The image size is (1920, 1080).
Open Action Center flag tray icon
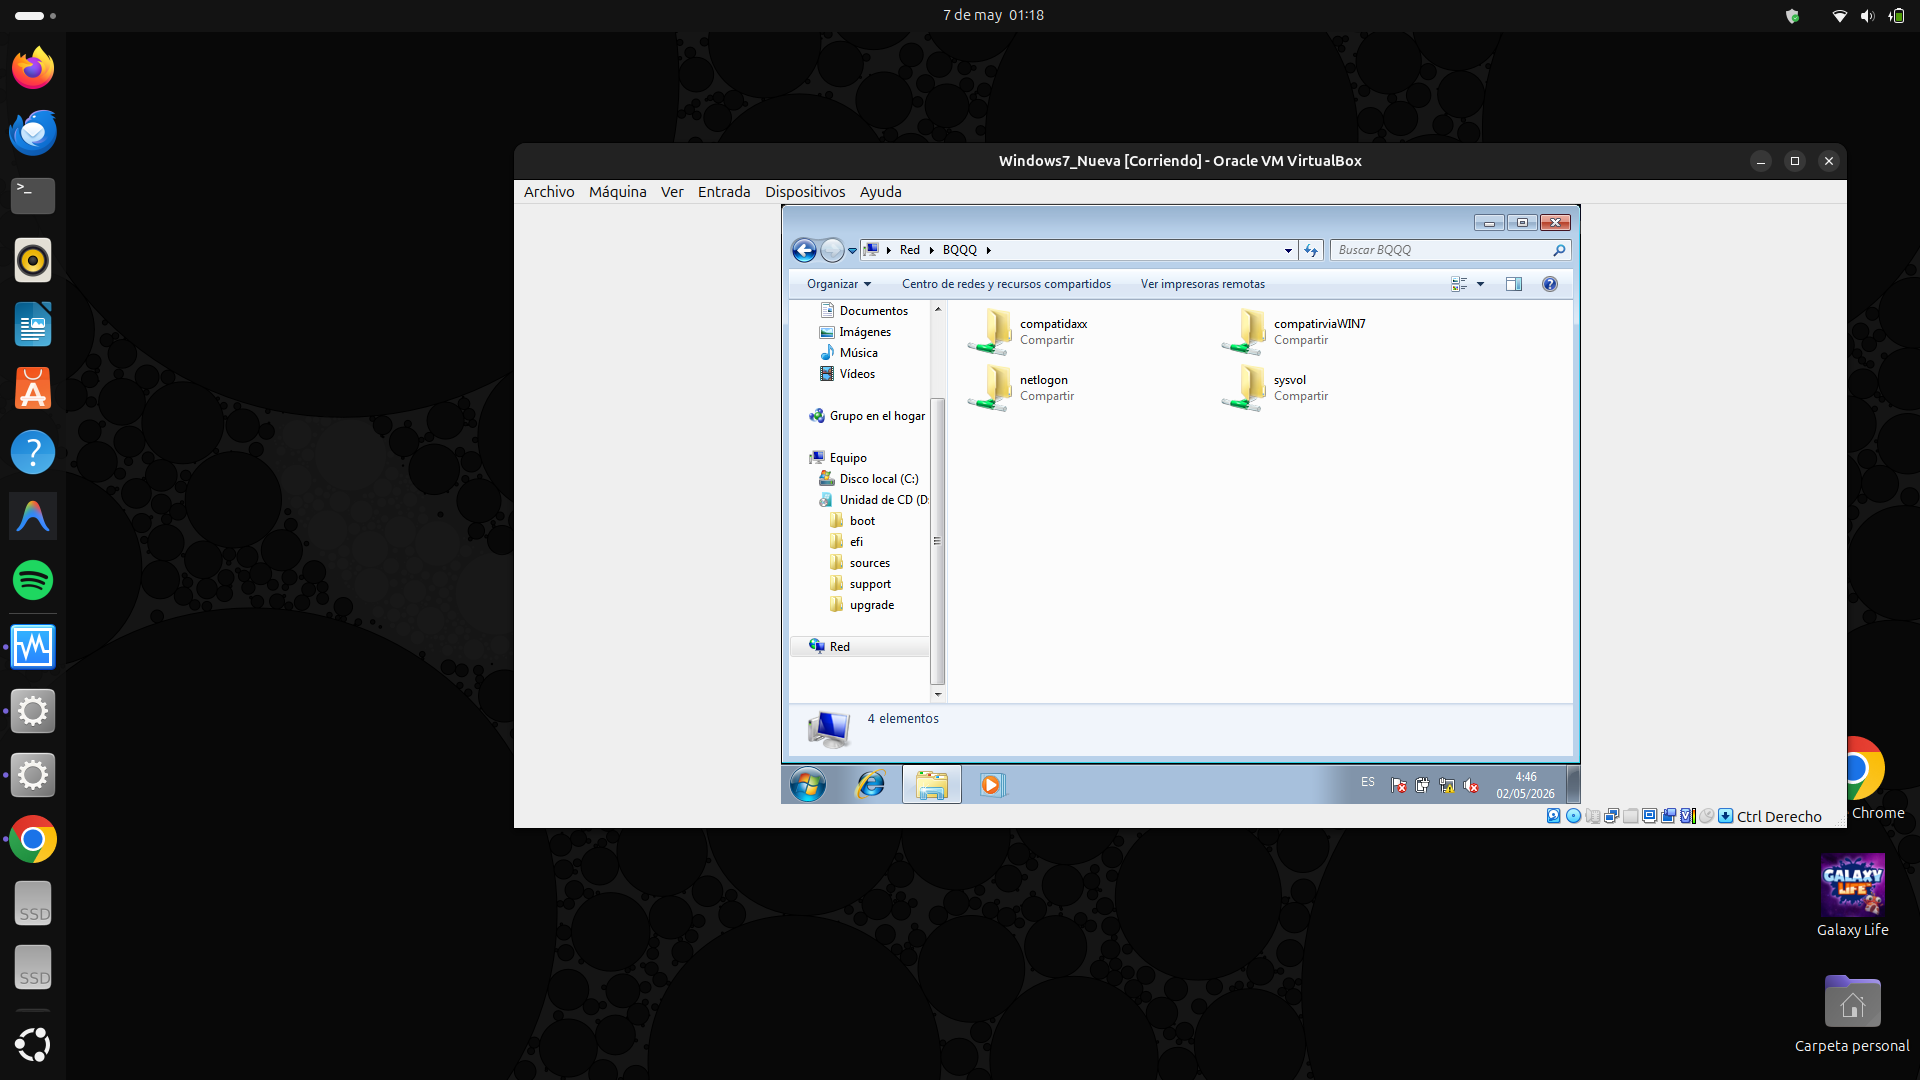coord(1399,786)
